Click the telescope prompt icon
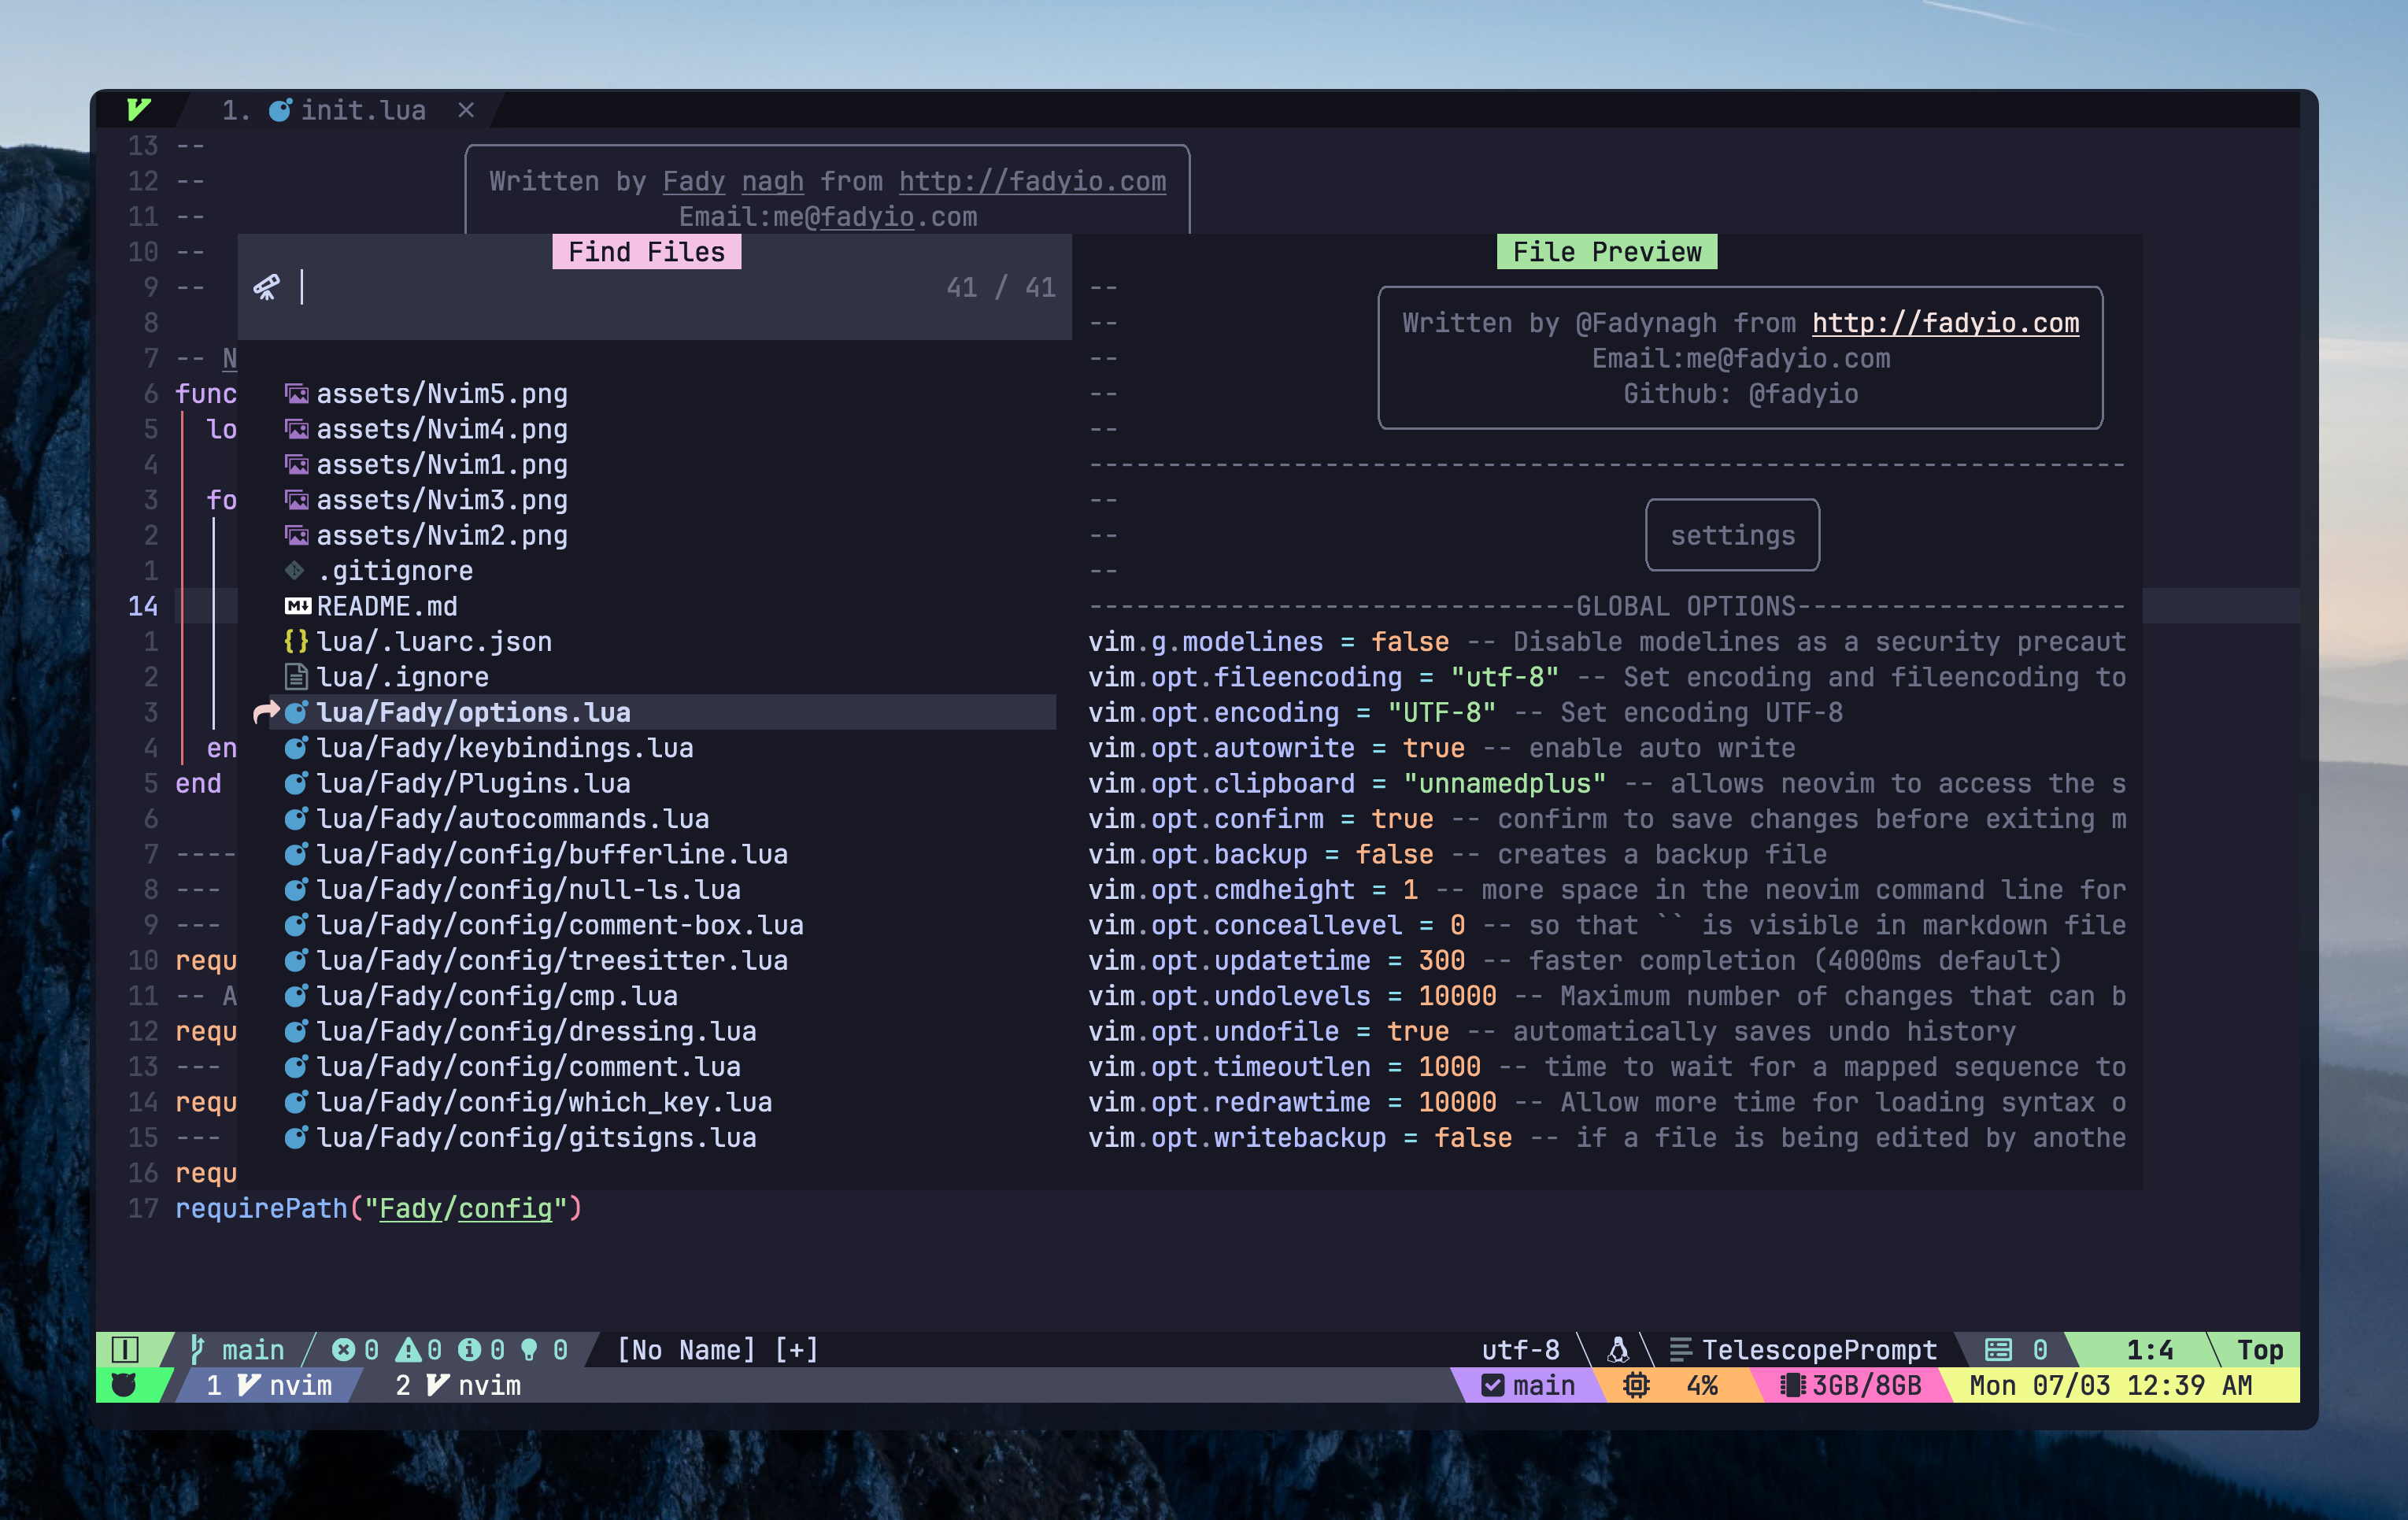The width and height of the screenshot is (2408, 1520). point(266,288)
